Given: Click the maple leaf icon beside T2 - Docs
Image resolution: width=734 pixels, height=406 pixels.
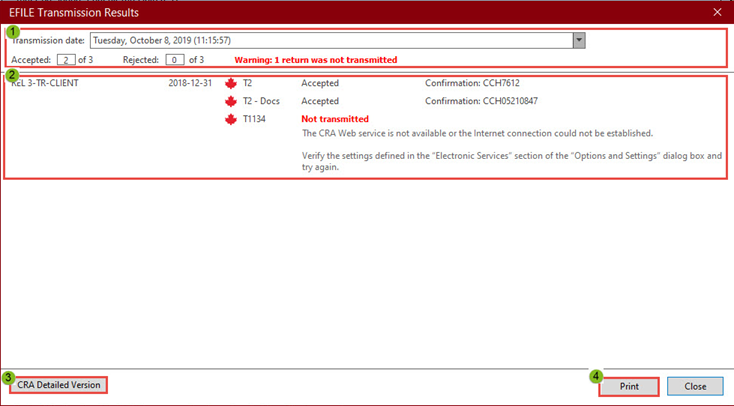Looking at the screenshot, I should 231,101.
